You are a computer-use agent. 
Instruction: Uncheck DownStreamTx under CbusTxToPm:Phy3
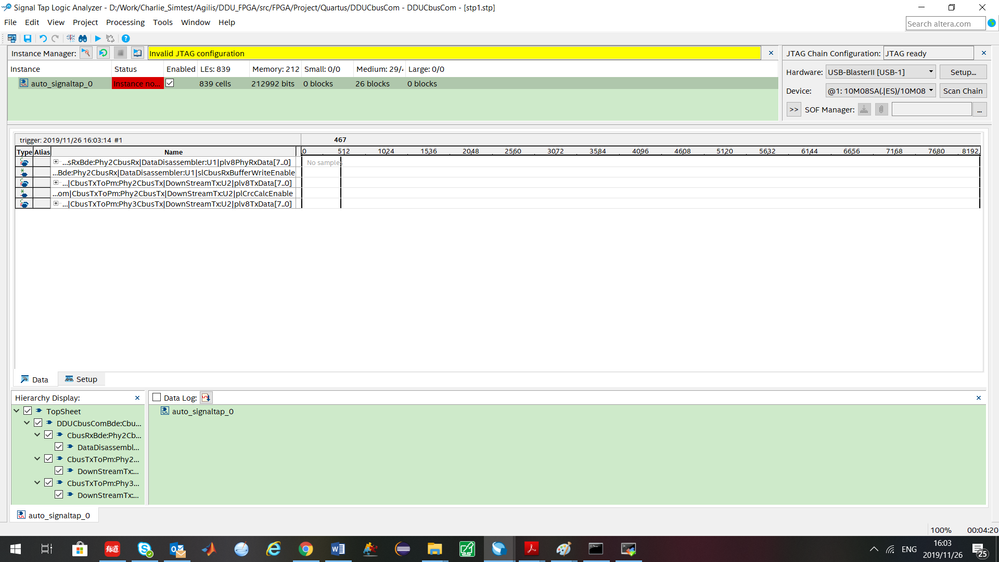tap(59, 495)
